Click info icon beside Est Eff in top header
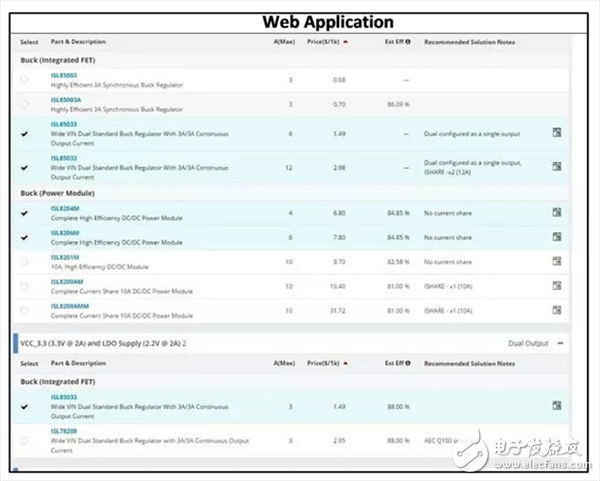Viewport: 600px width, 481px height. [408, 42]
